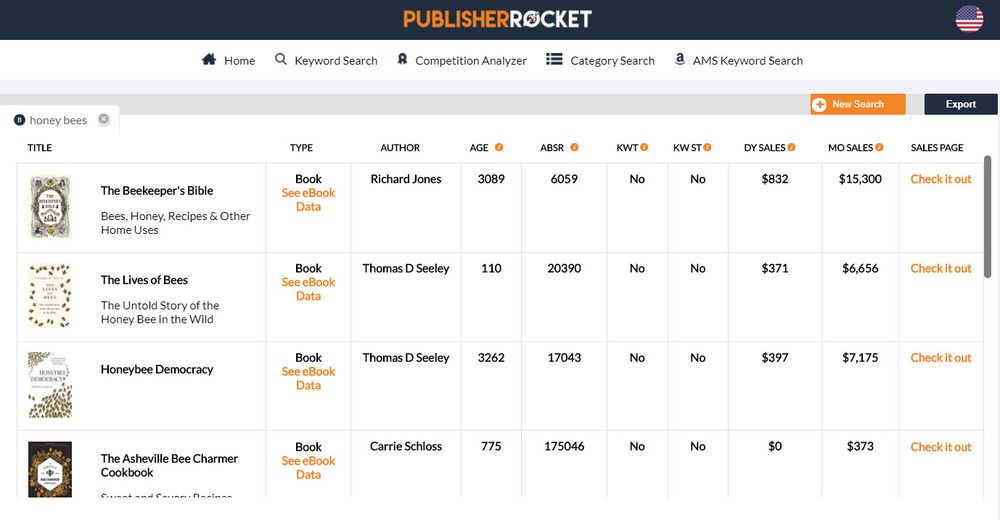Open Keyword Search
The height and width of the screenshot is (520, 1000).
[x=326, y=60]
